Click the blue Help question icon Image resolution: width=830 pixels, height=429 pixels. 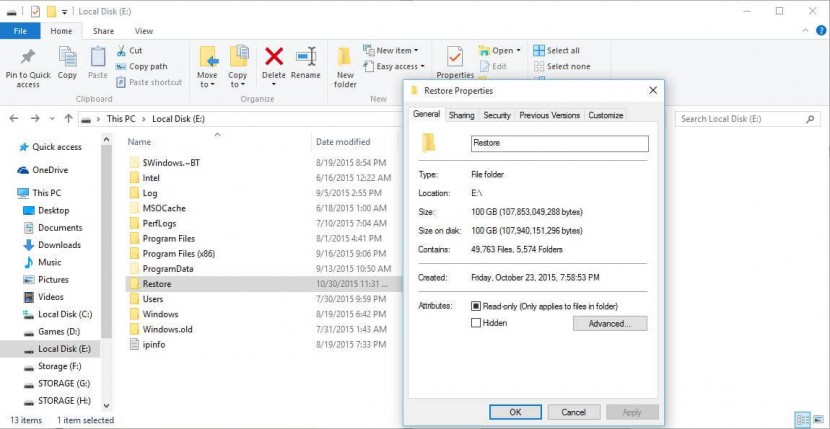(820, 31)
